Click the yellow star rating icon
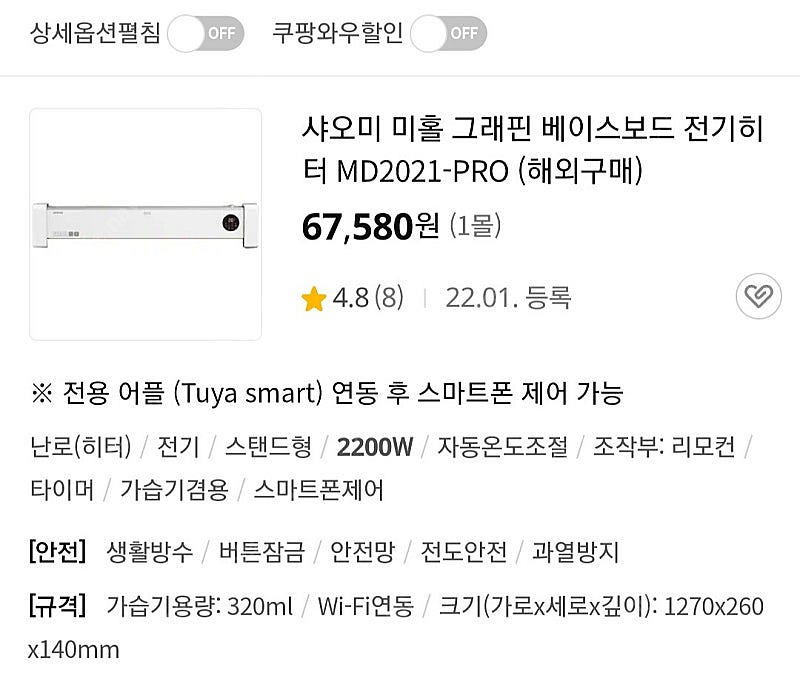Screen dimensions: 800x696 pos(314,298)
